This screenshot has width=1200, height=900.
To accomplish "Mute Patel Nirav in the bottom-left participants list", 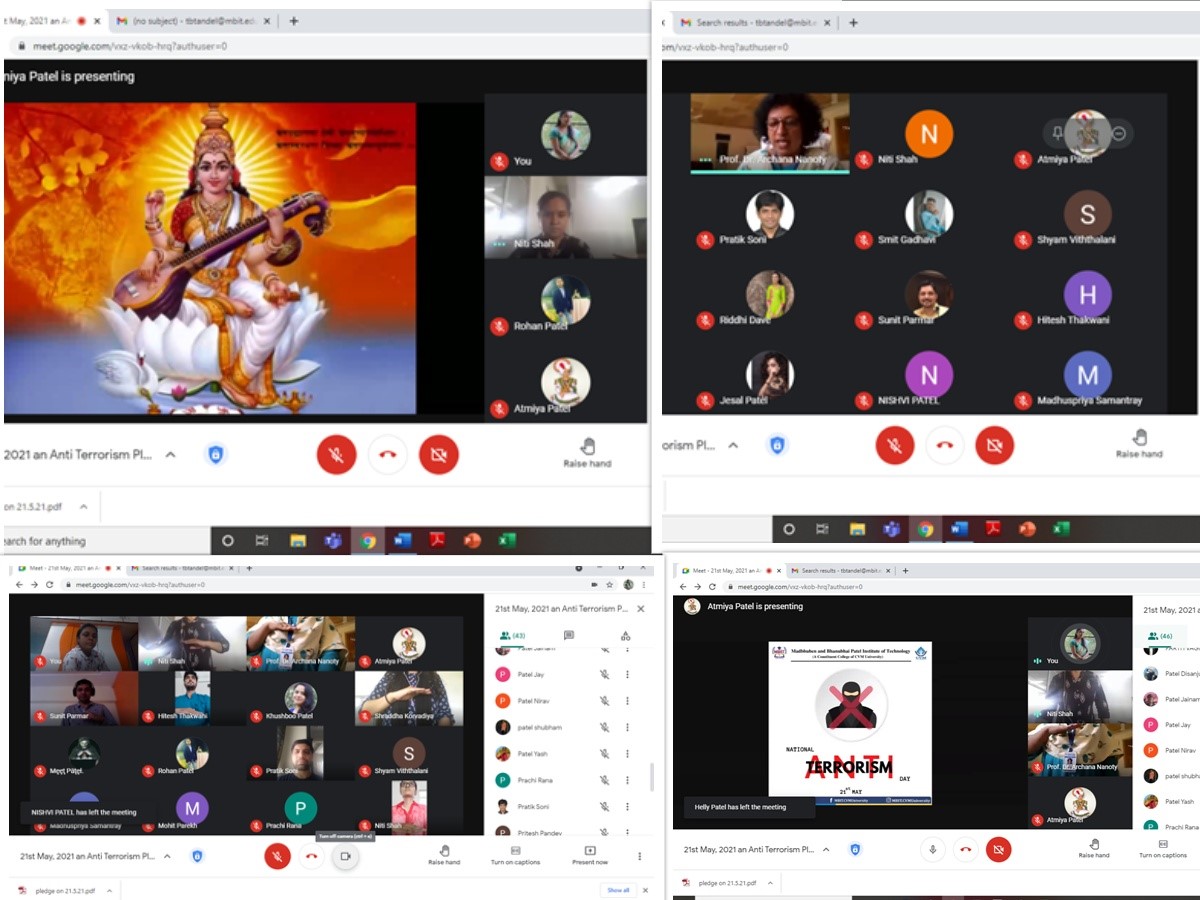I will (x=604, y=701).
